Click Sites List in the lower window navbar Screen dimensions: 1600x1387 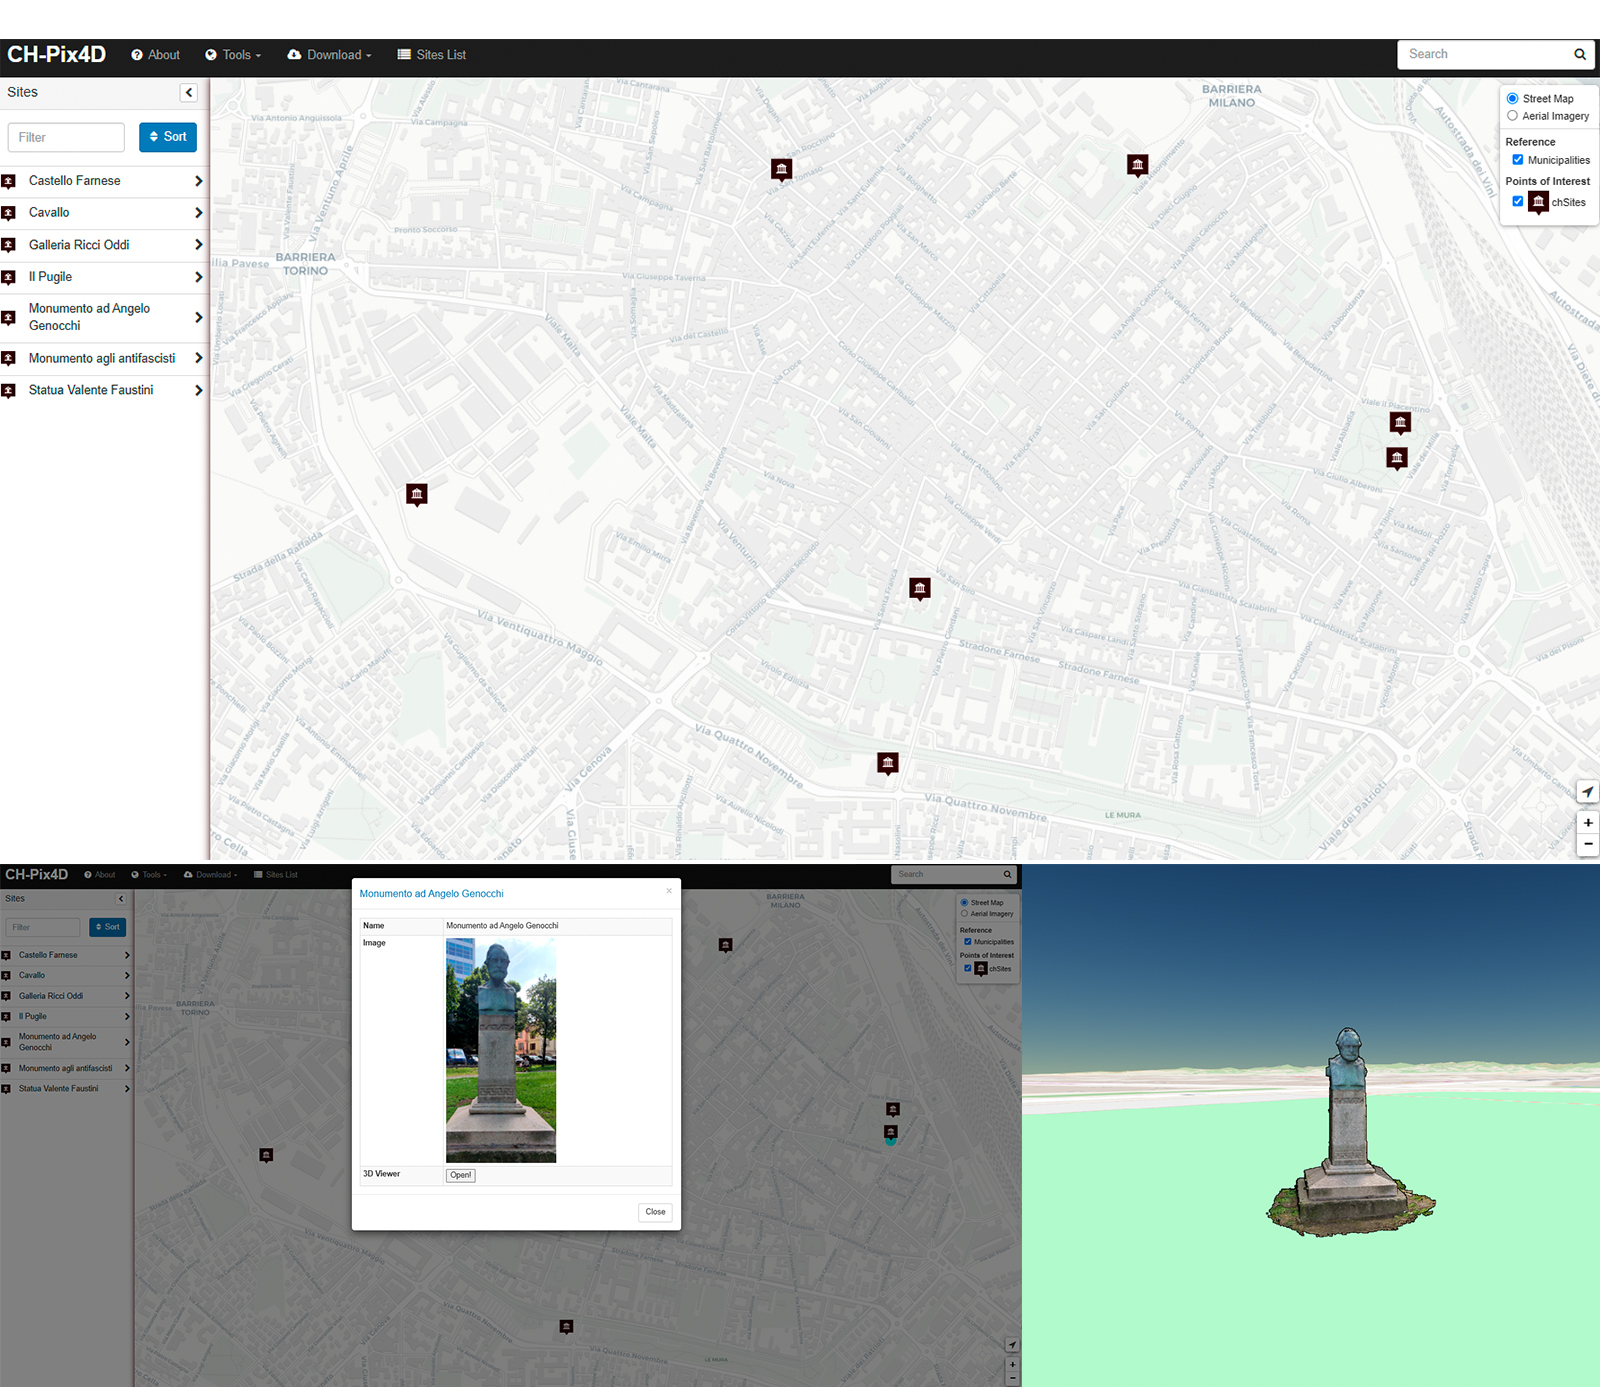275,875
